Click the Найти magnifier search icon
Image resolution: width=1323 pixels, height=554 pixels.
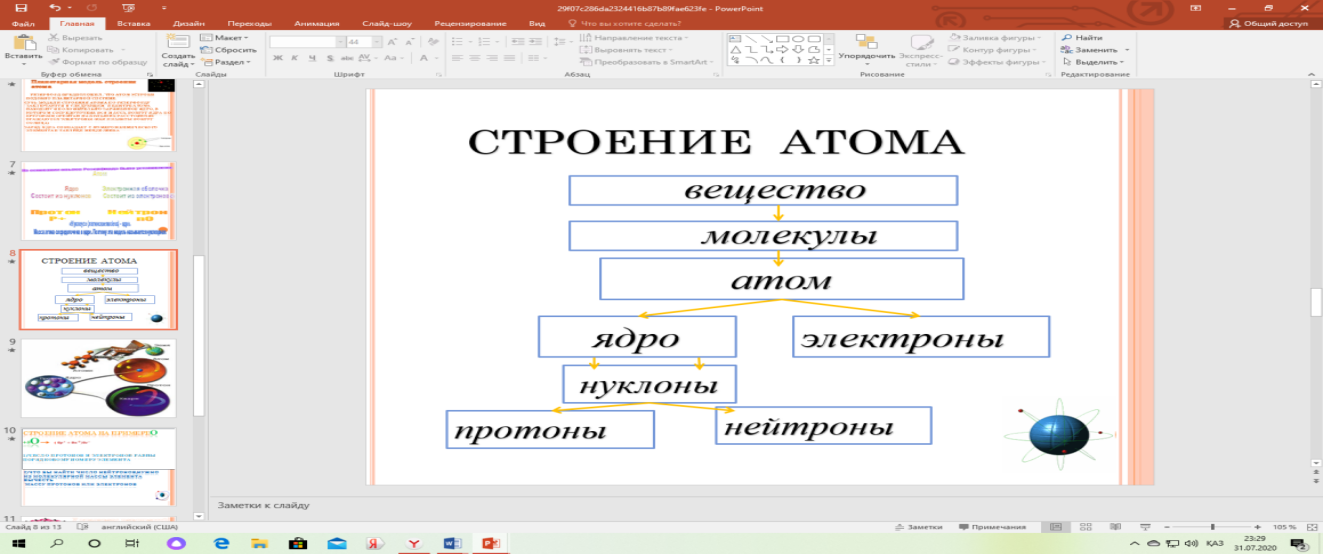pos(1067,37)
